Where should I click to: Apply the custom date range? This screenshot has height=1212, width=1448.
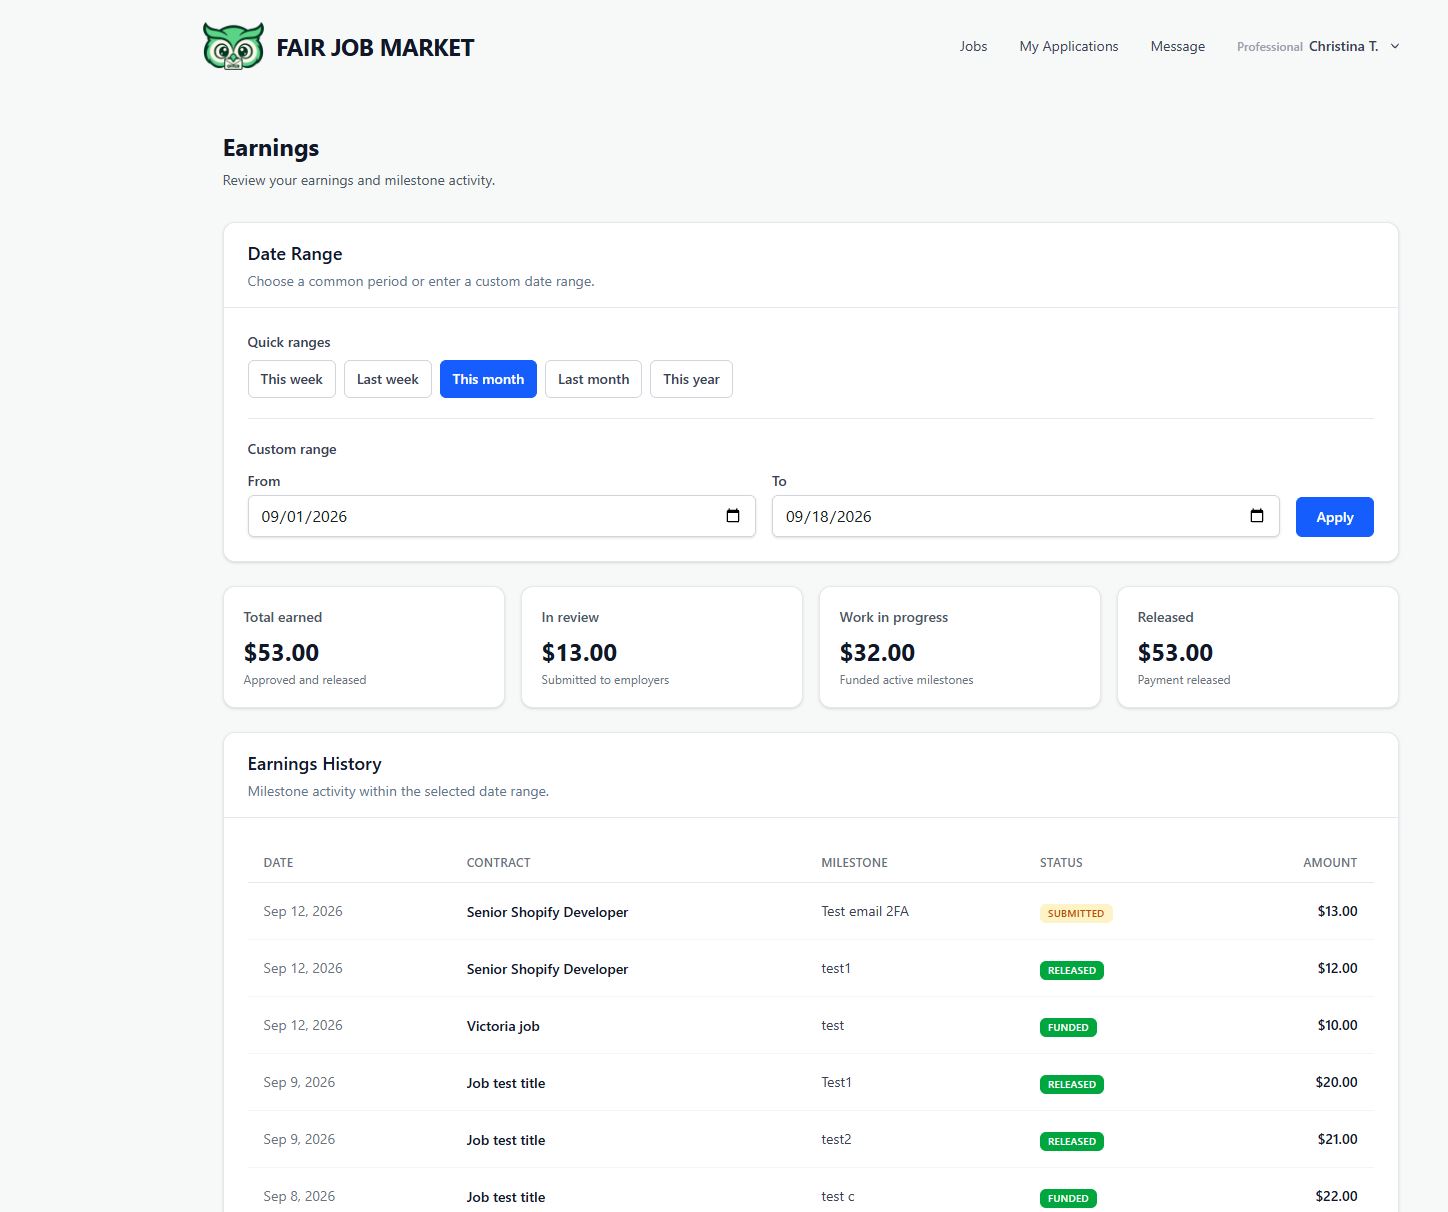[1335, 517]
